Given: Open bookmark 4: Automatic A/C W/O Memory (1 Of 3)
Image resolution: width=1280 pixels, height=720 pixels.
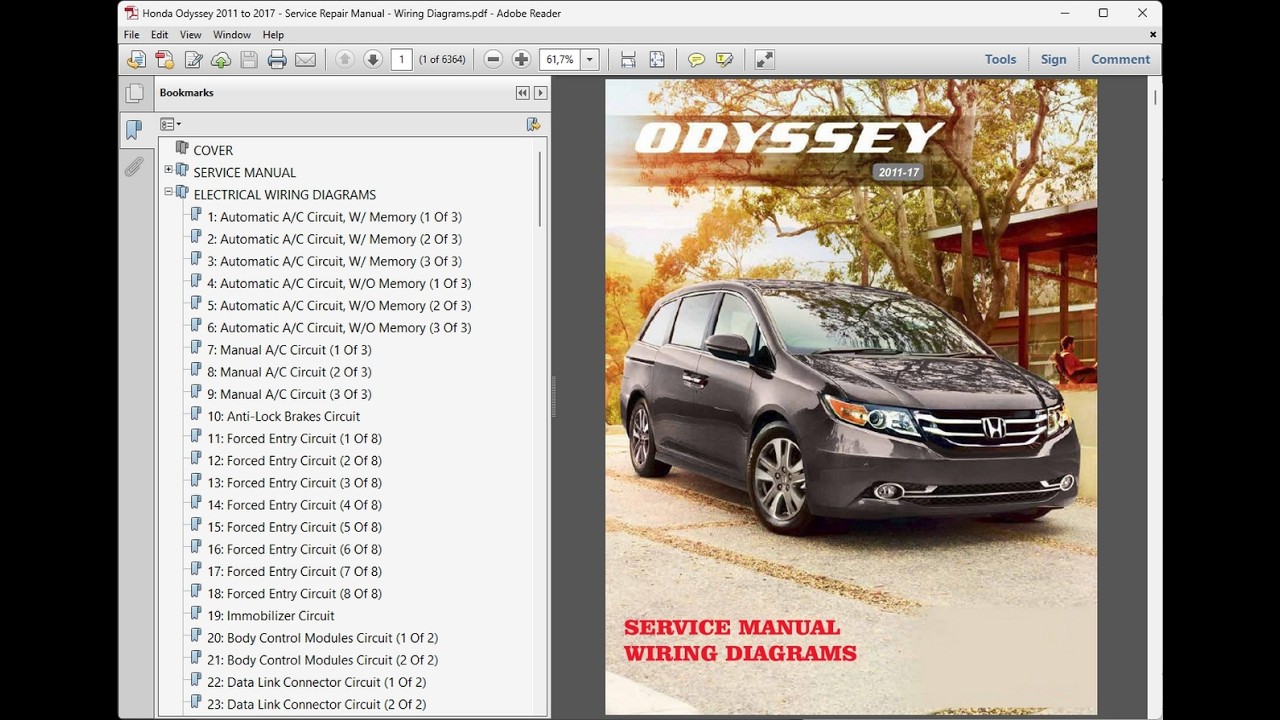Looking at the screenshot, I should pos(339,283).
